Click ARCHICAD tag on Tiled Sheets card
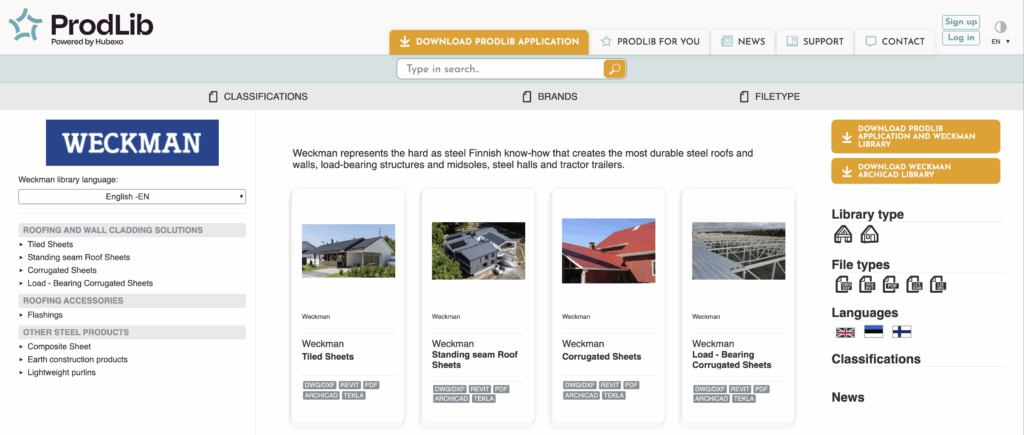 click(x=321, y=396)
